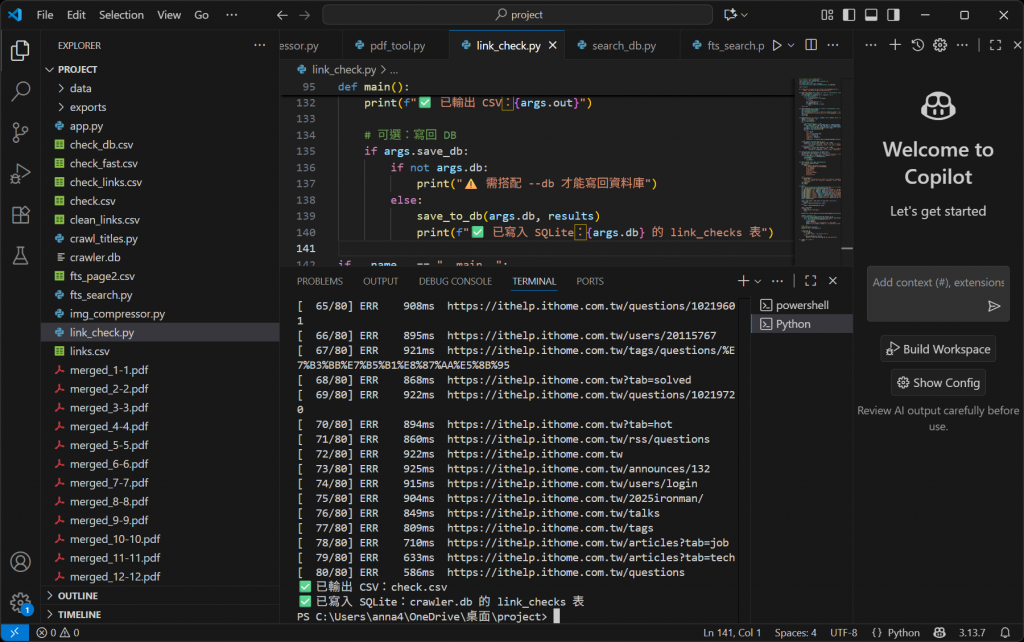Open the Testing flask icon
The width and height of the screenshot is (1024, 642).
tap(20, 256)
